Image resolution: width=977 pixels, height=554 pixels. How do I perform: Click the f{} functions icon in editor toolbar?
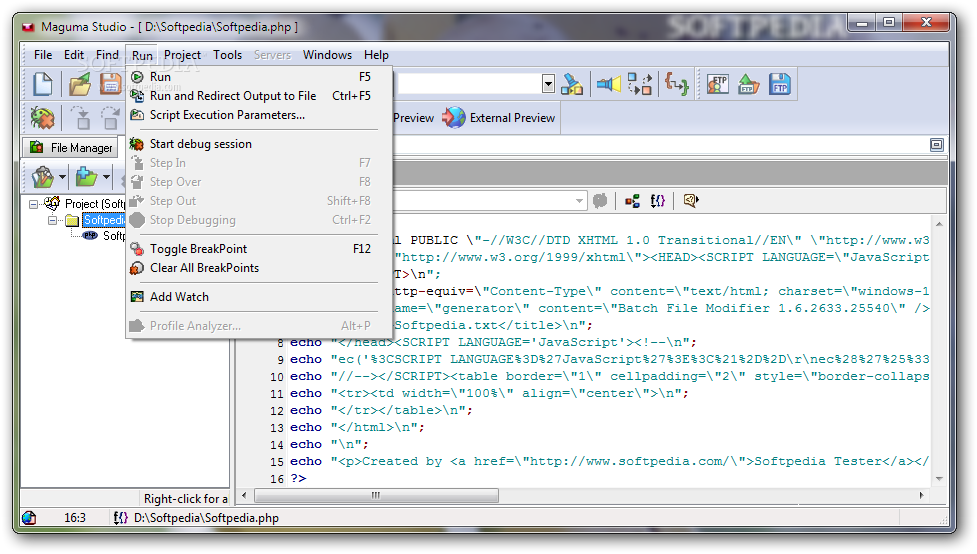click(658, 201)
